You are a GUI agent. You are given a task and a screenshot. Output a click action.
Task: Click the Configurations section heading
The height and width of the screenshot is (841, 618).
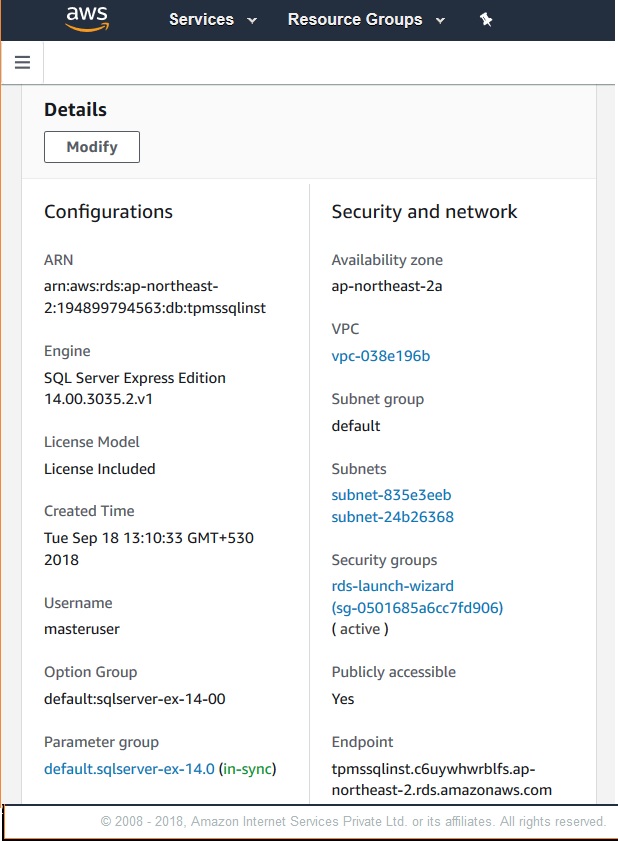[x=108, y=211]
